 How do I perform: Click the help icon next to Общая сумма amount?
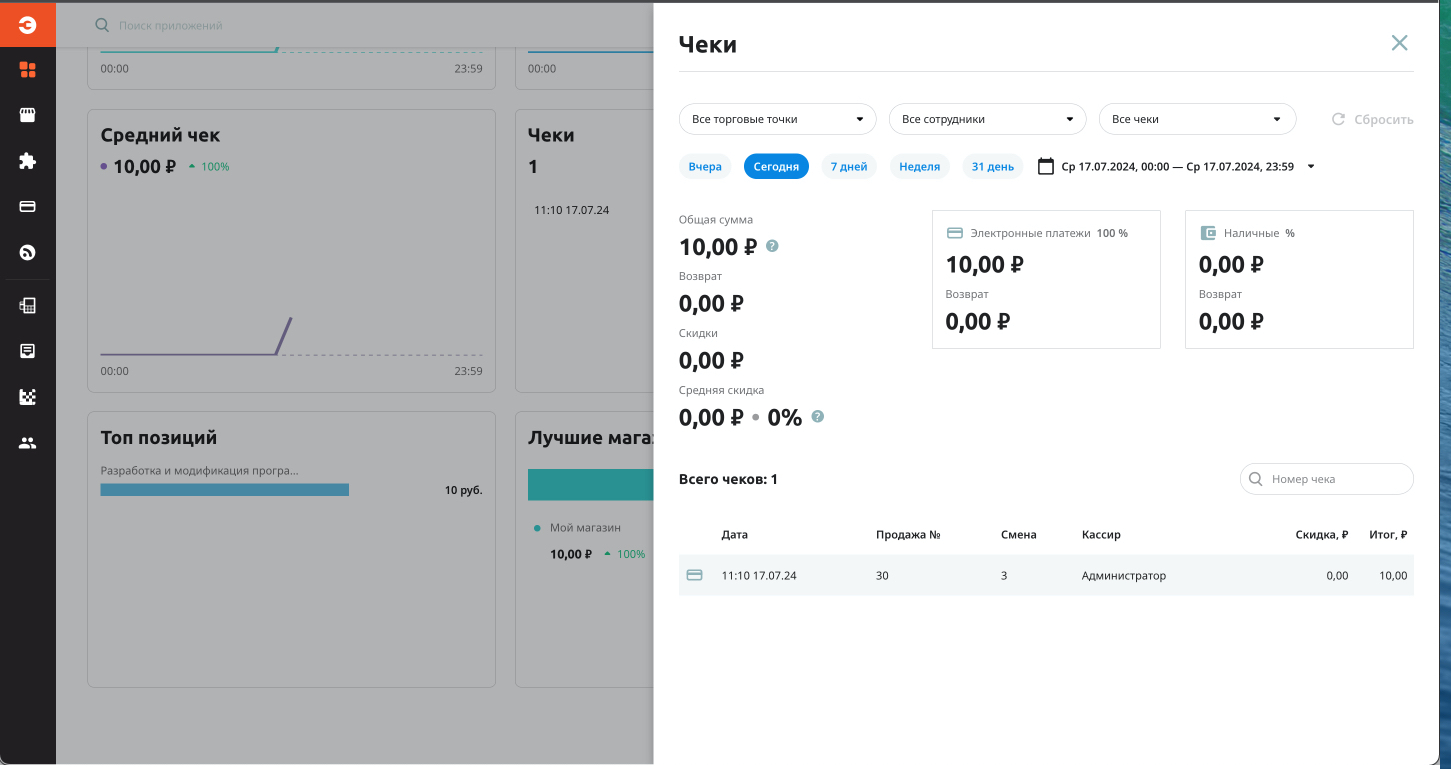pos(772,246)
